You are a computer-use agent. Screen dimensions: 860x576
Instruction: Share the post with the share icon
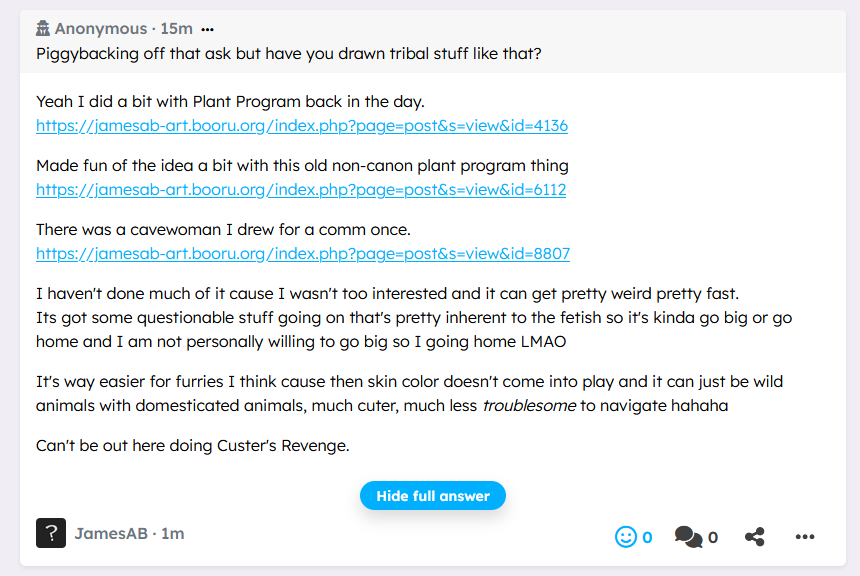pyautogui.click(x=755, y=537)
